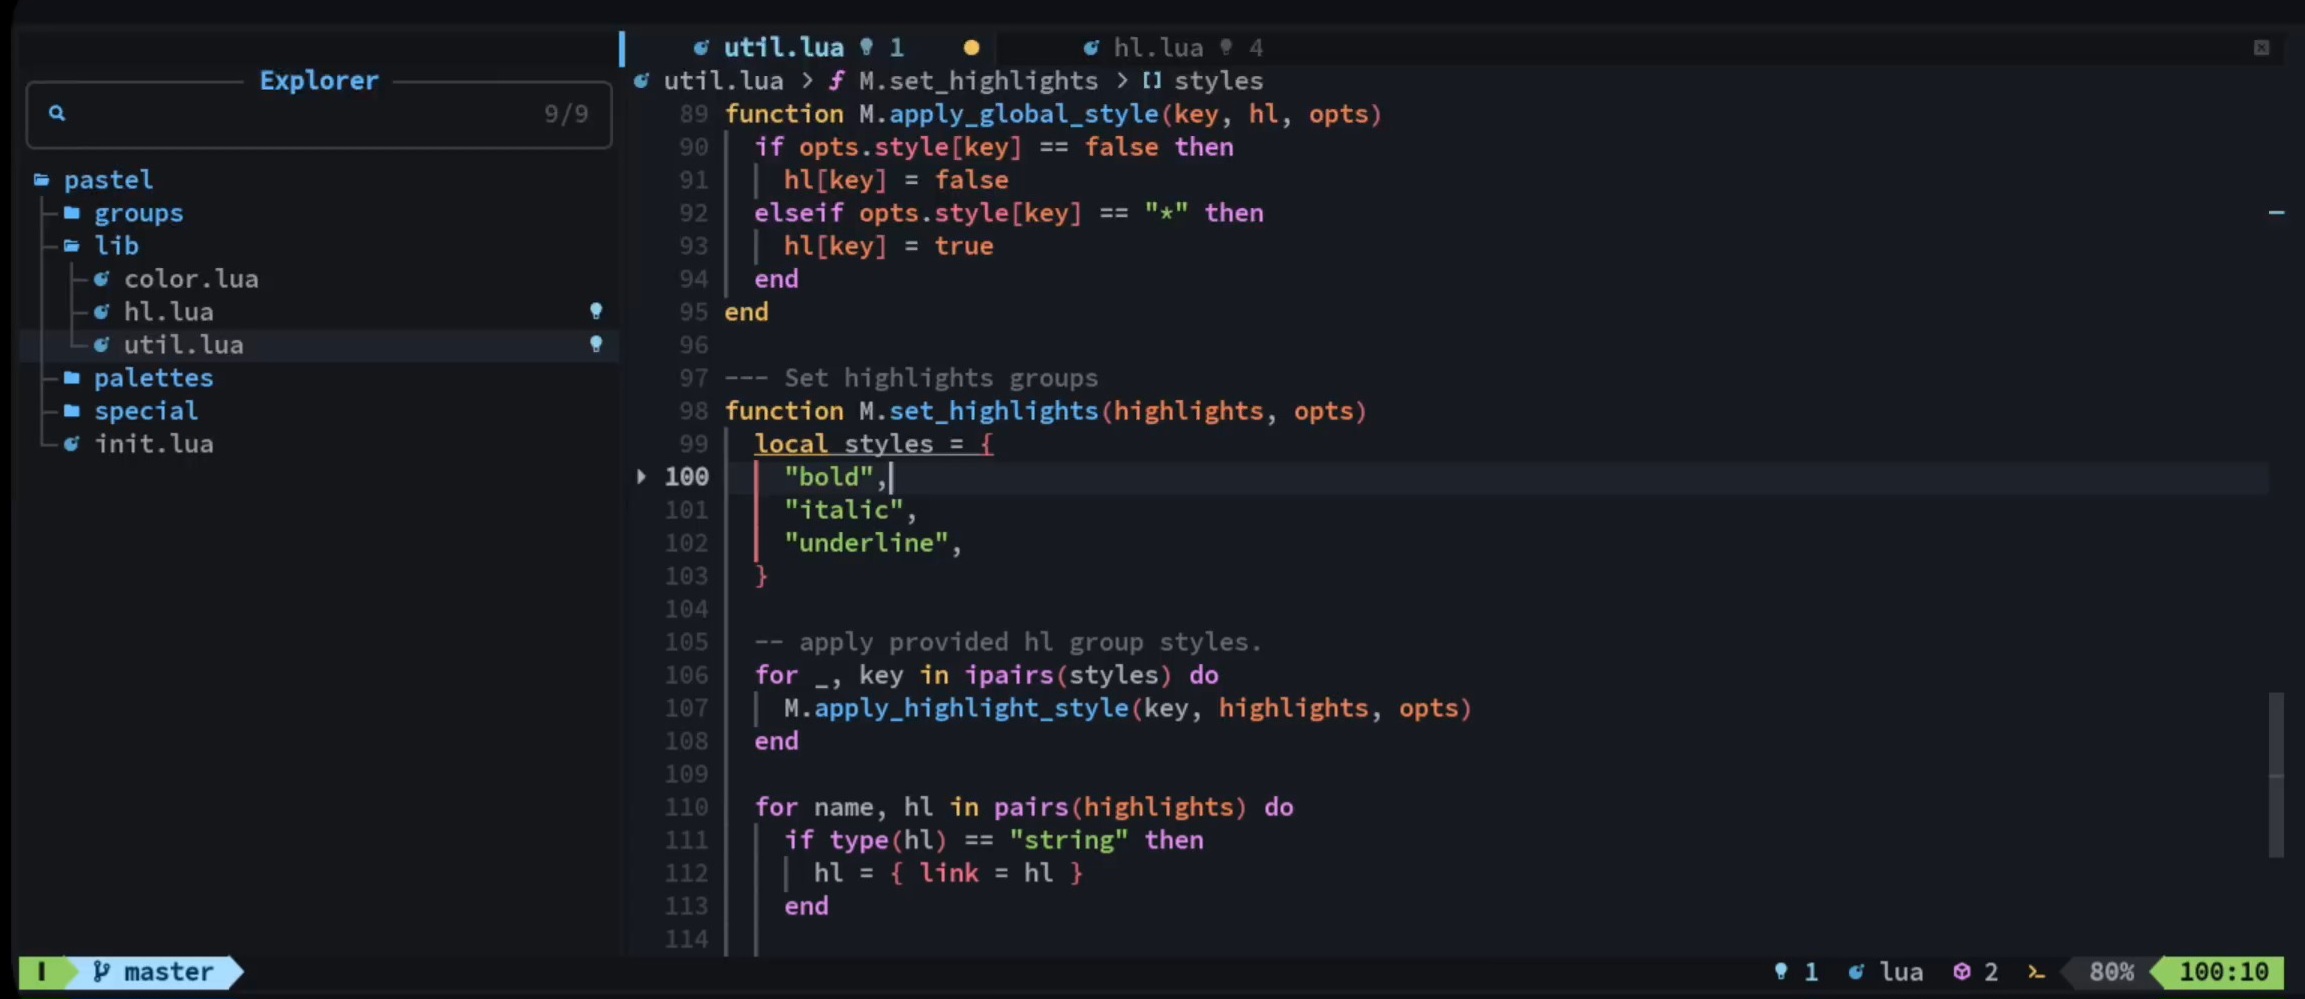Click util.lua in the breadcrumb bar

(723, 81)
